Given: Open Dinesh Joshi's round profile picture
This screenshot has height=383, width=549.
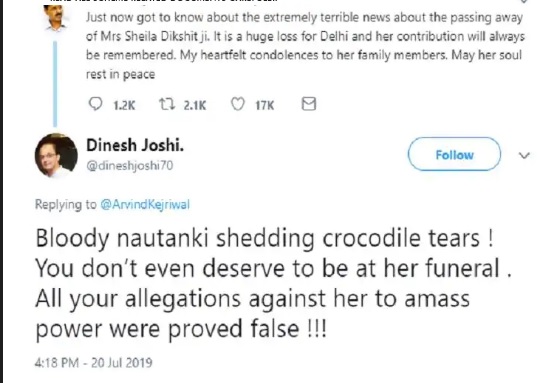Looking at the screenshot, I should (56, 155).
